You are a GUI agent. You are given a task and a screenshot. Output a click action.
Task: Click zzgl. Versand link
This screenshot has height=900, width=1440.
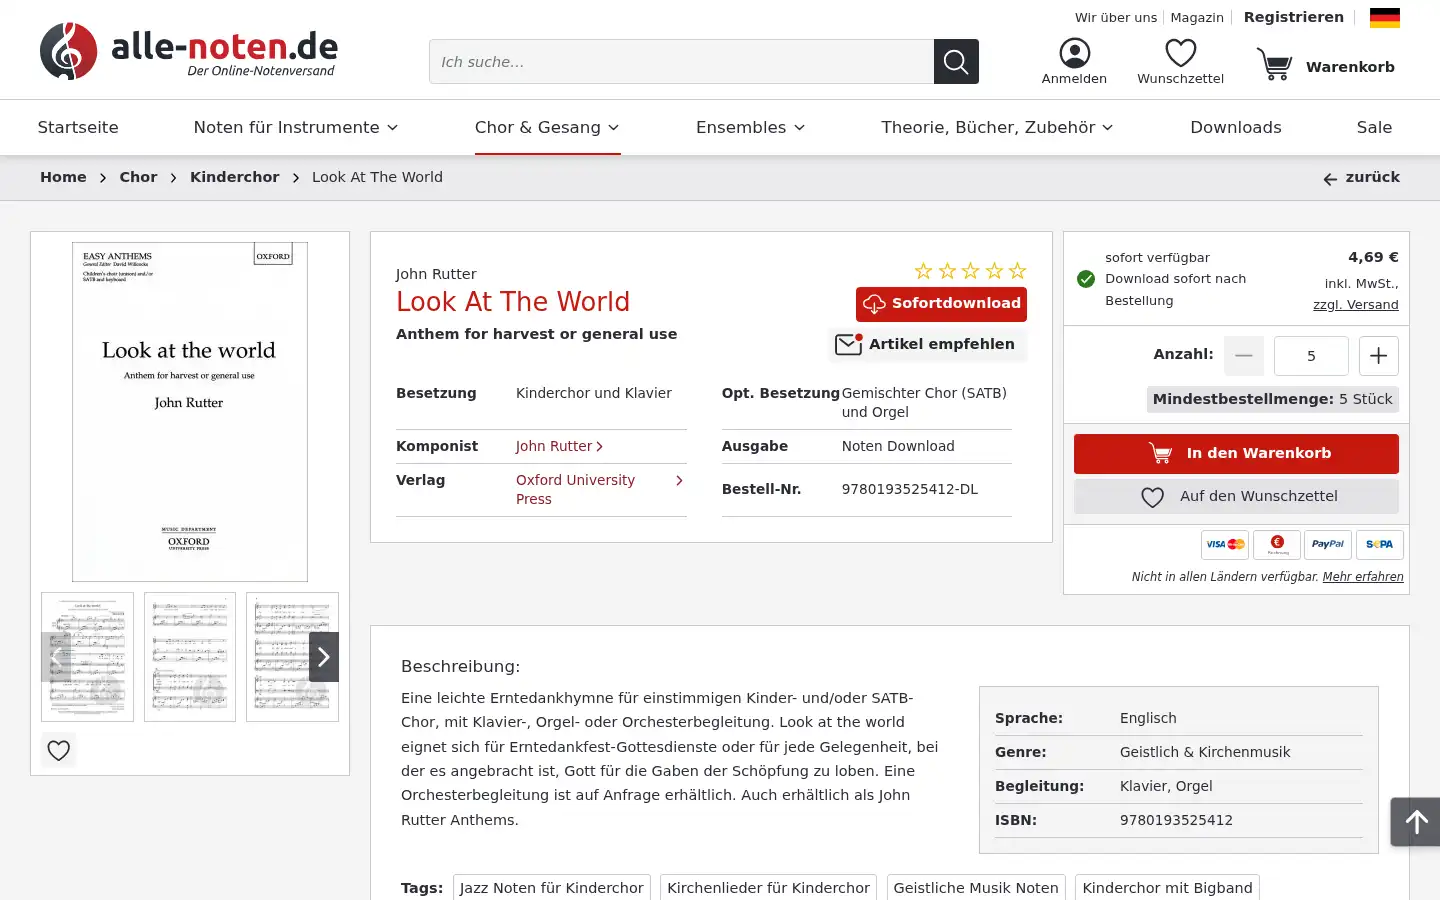[1355, 305]
